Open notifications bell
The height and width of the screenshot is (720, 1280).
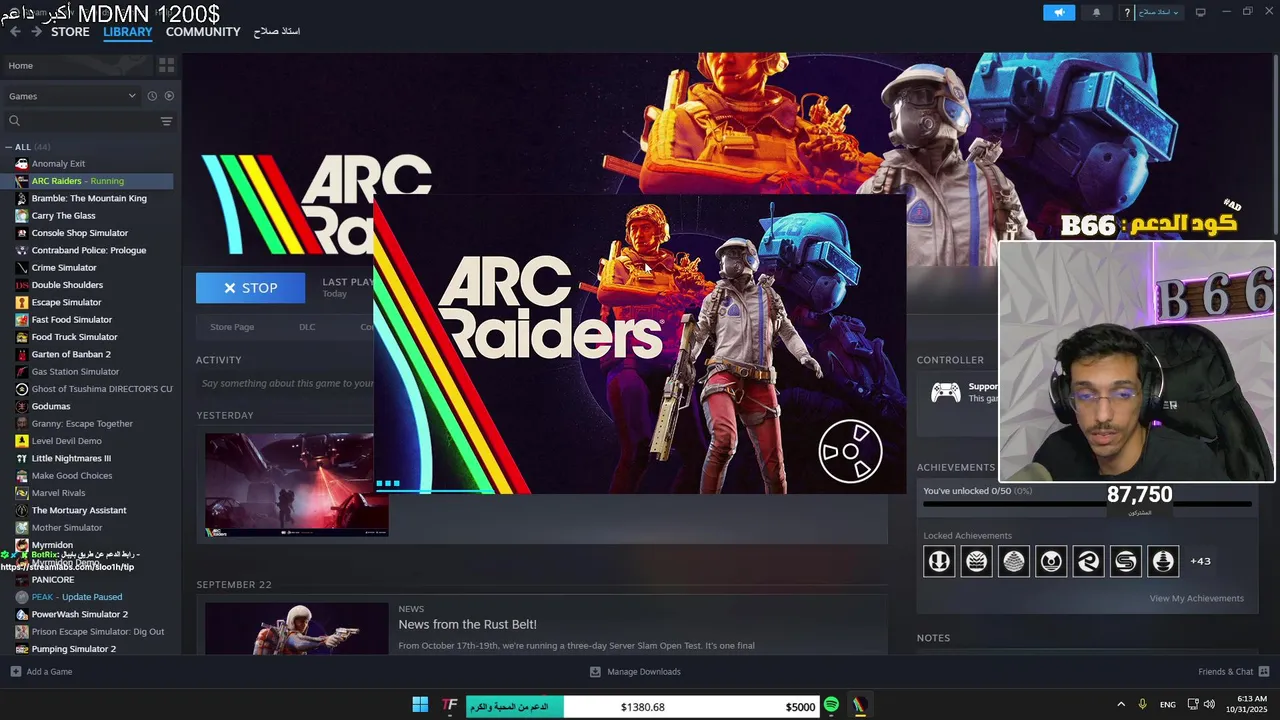click(1096, 13)
